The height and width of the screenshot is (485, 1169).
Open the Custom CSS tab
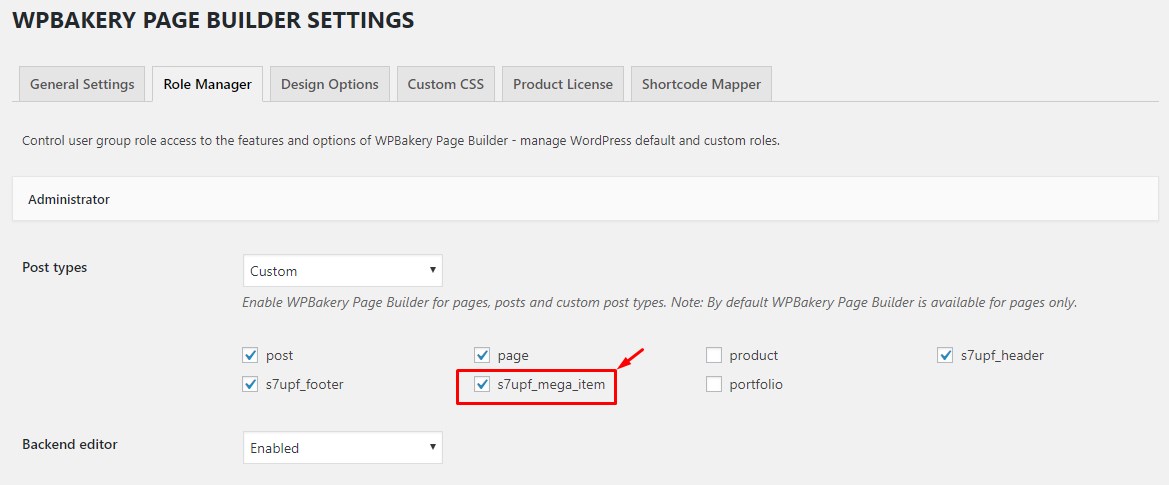445,84
